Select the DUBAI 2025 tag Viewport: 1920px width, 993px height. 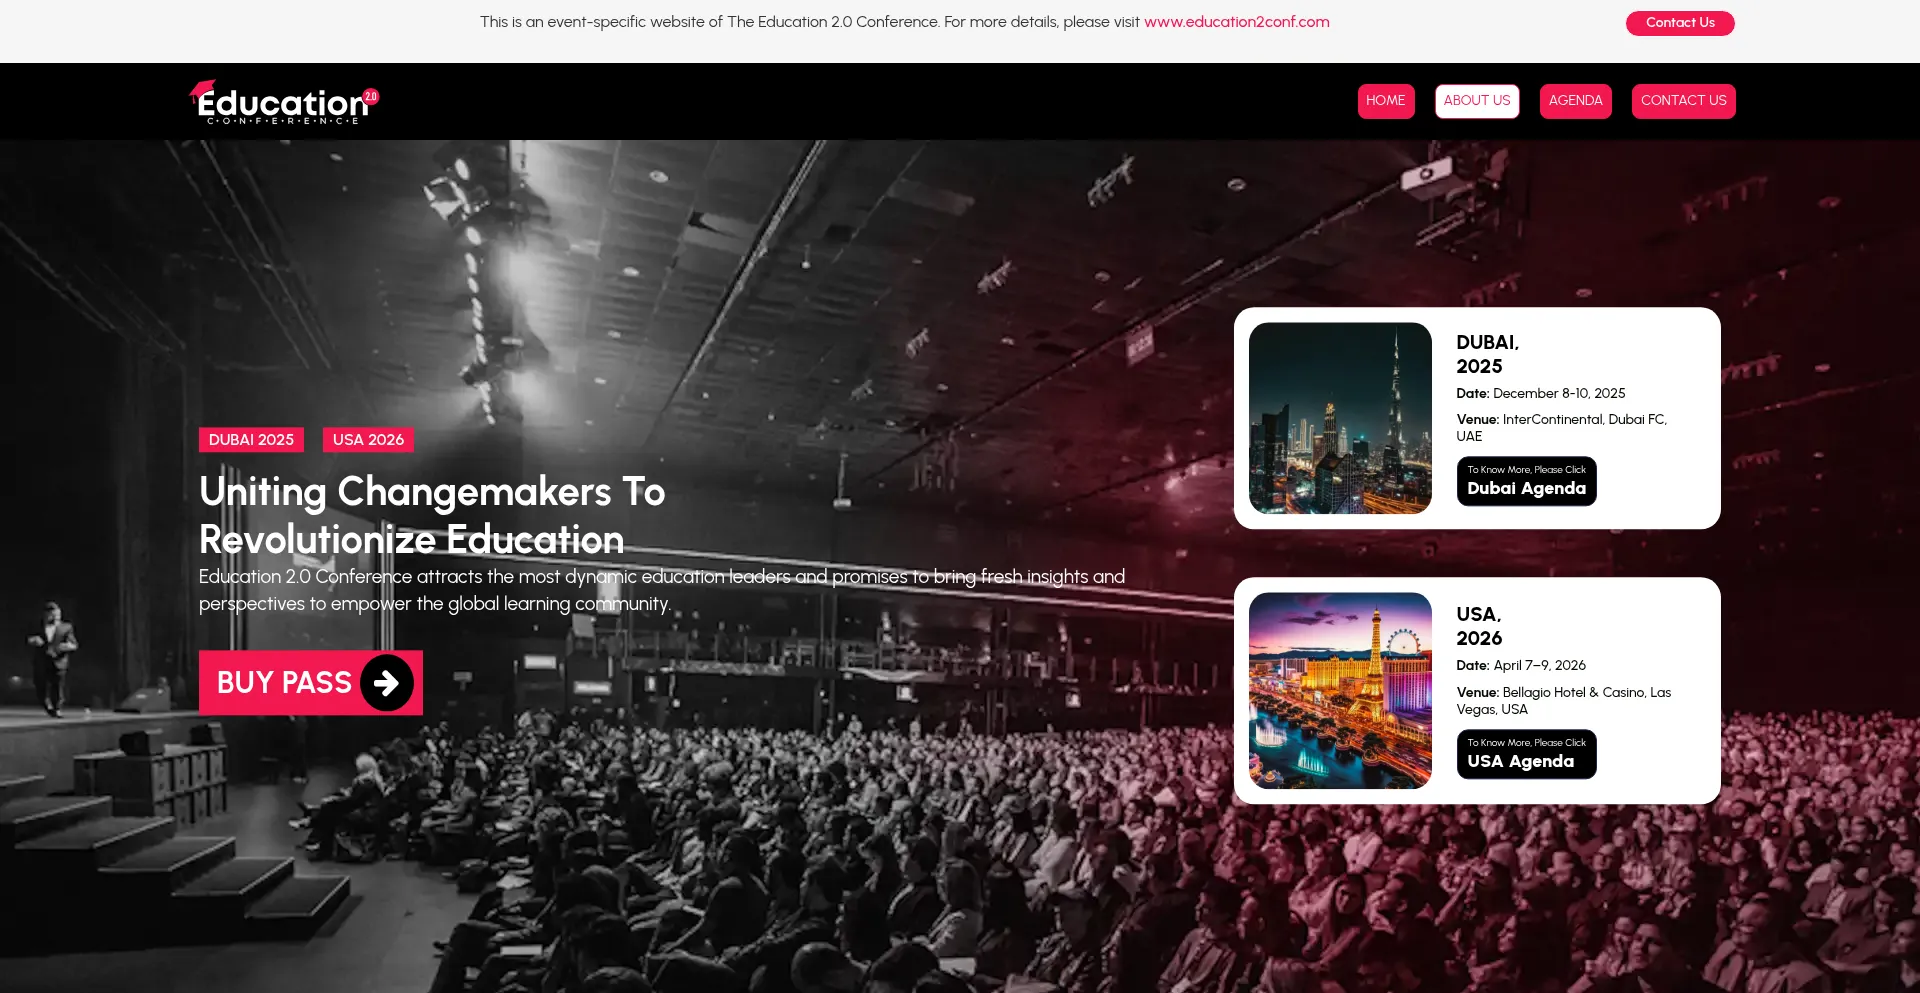[x=251, y=440]
